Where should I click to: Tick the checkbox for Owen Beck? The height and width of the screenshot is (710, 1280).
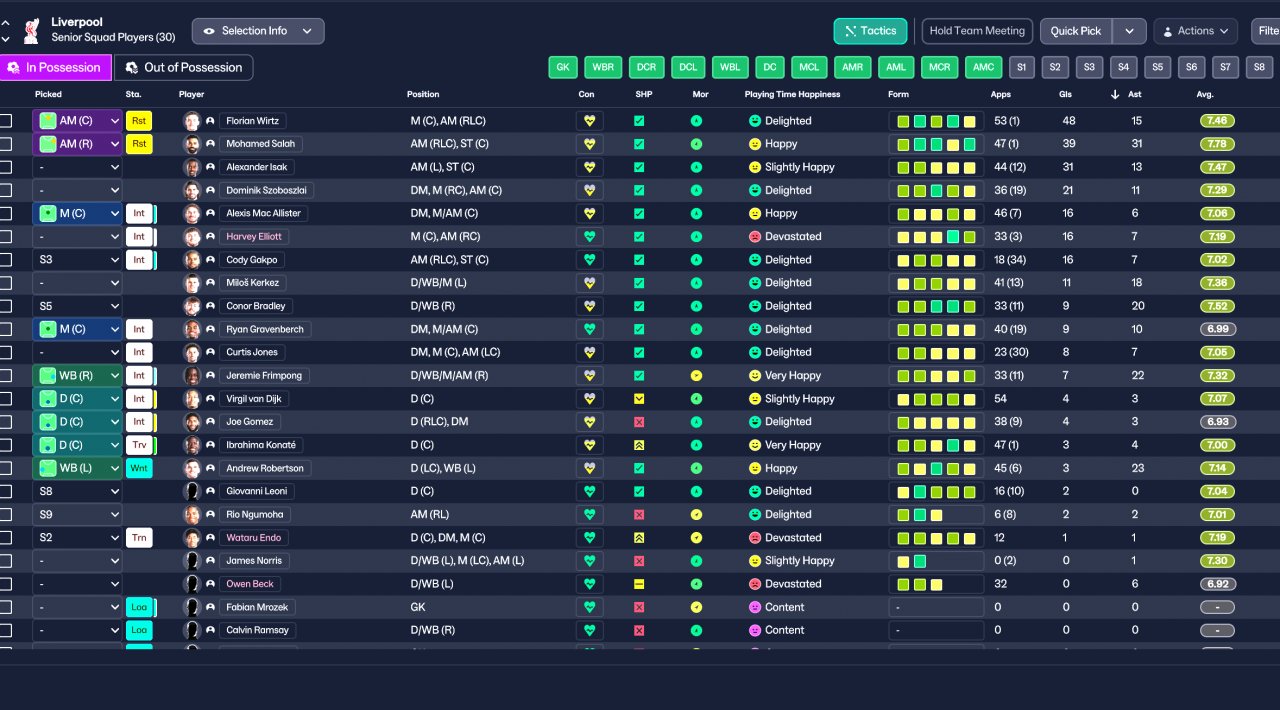pos(6,584)
